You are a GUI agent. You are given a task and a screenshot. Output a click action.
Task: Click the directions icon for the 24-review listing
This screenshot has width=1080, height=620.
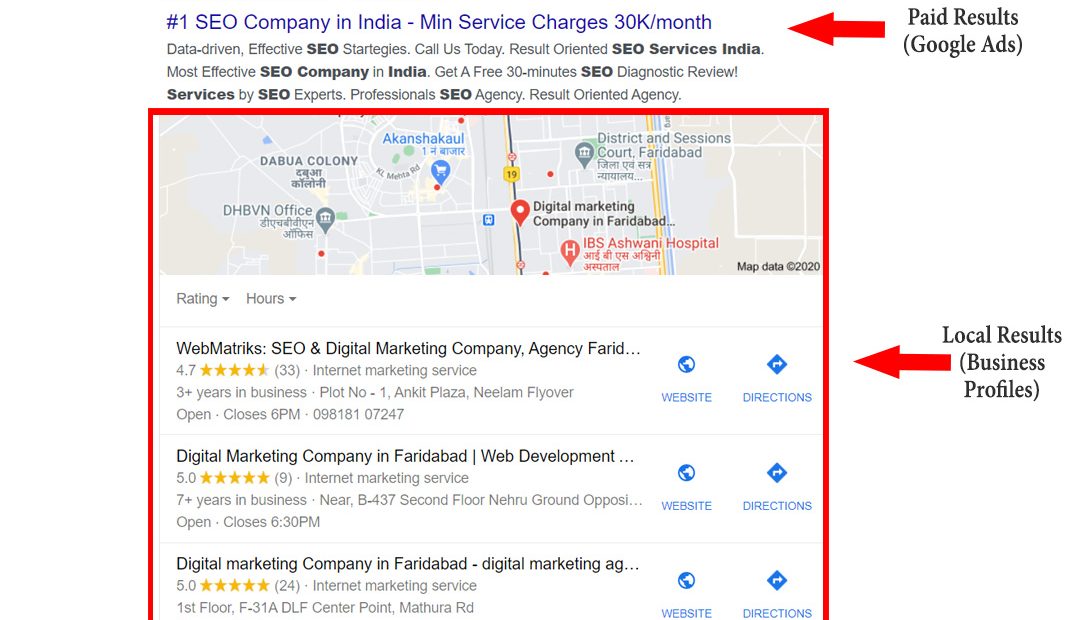[777, 581]
